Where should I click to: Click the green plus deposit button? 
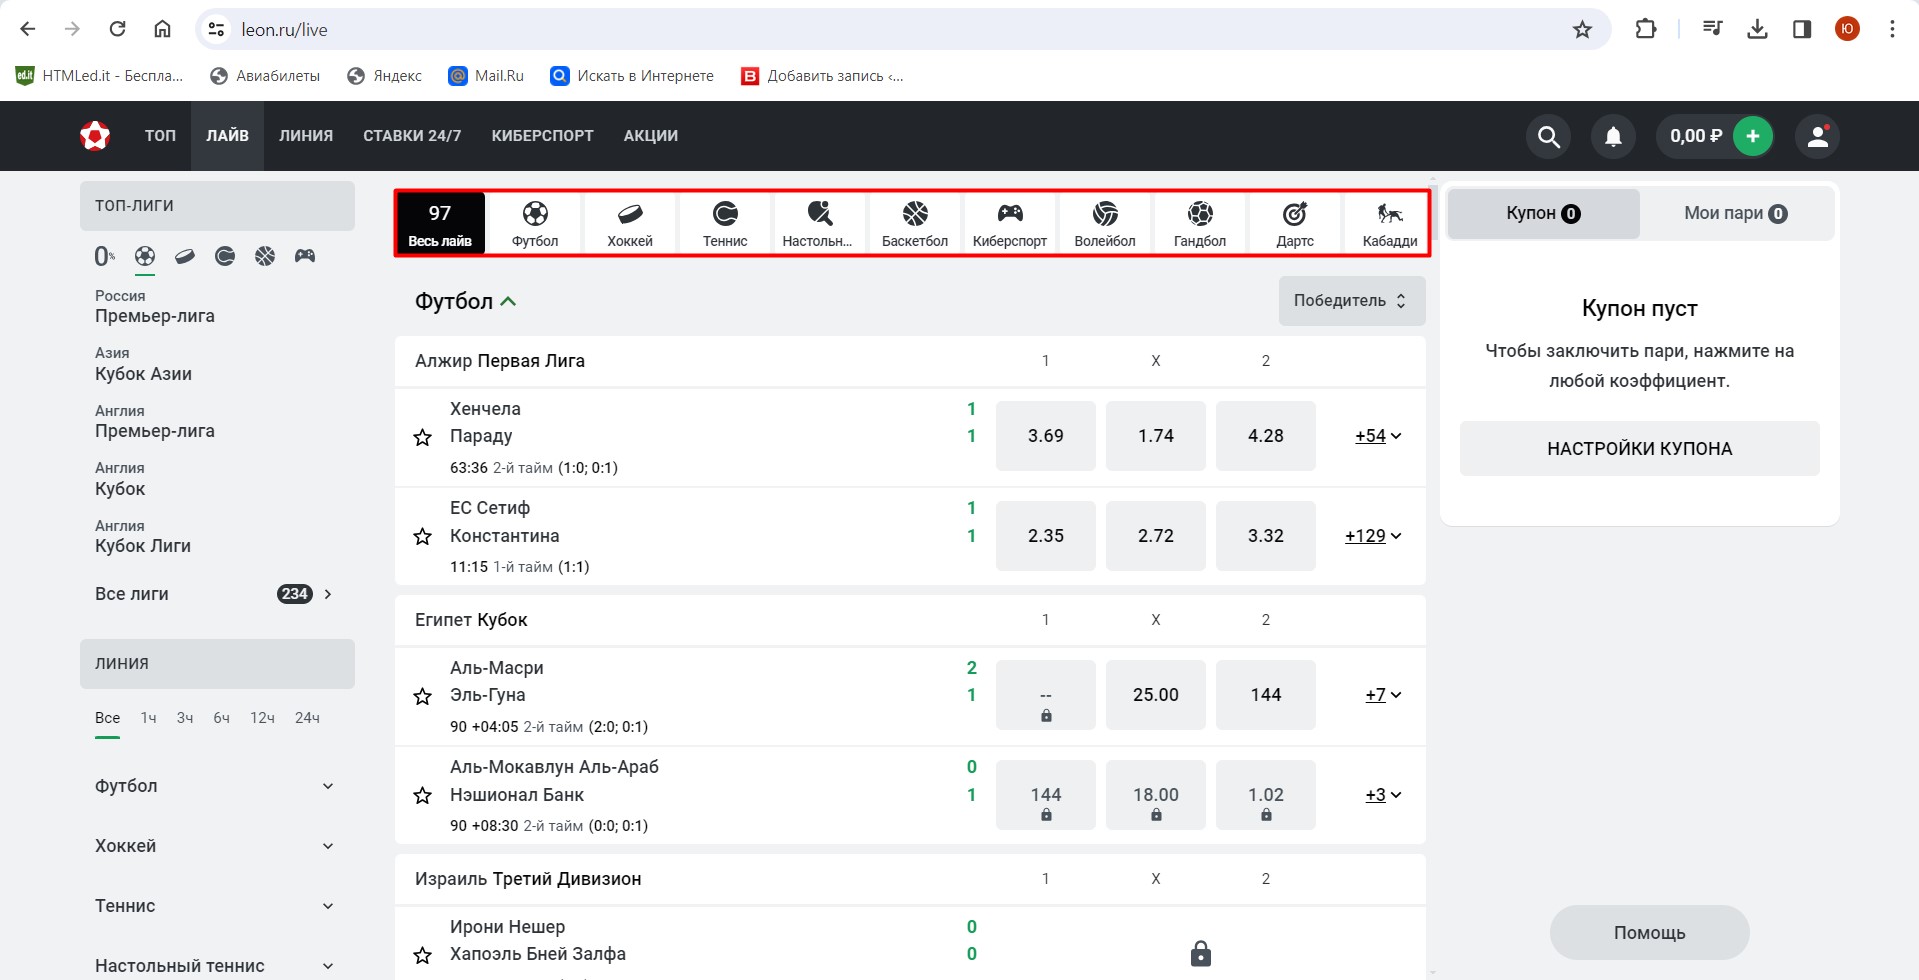pos(1752,137)
